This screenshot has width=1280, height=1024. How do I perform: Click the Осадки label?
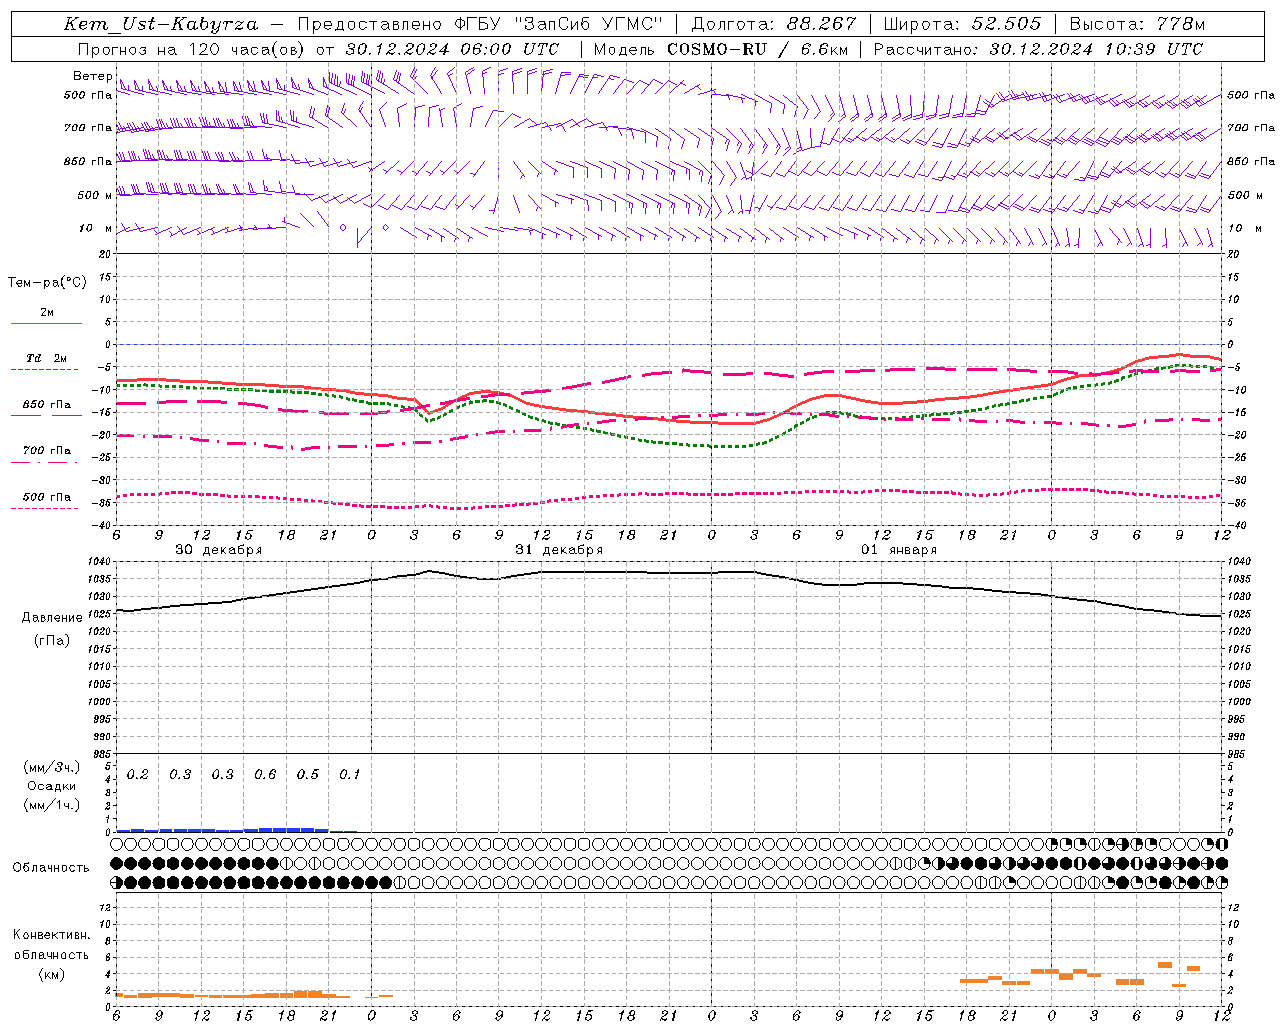click(x=52, y=786)
